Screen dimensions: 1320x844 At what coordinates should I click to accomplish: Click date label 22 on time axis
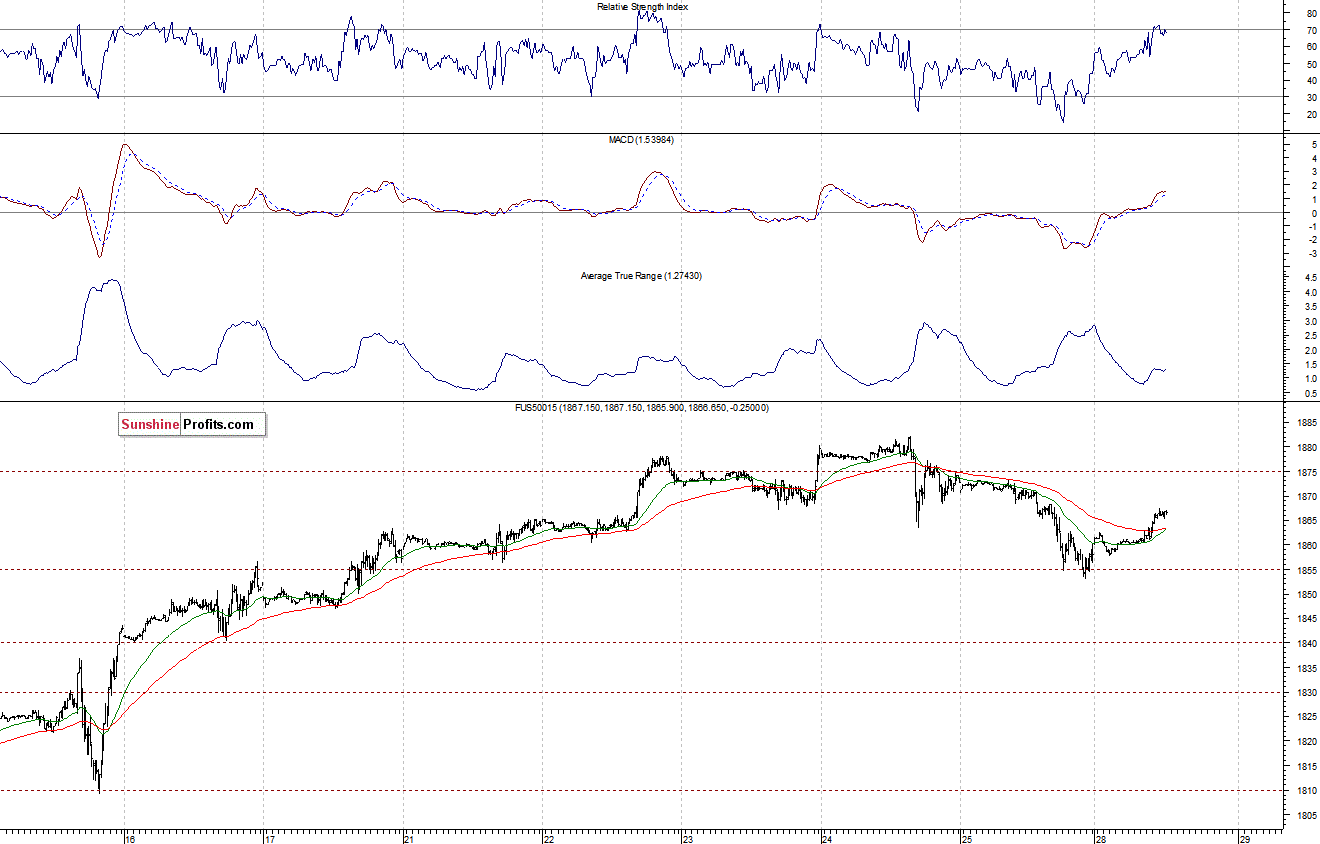(x=549, y=838)
